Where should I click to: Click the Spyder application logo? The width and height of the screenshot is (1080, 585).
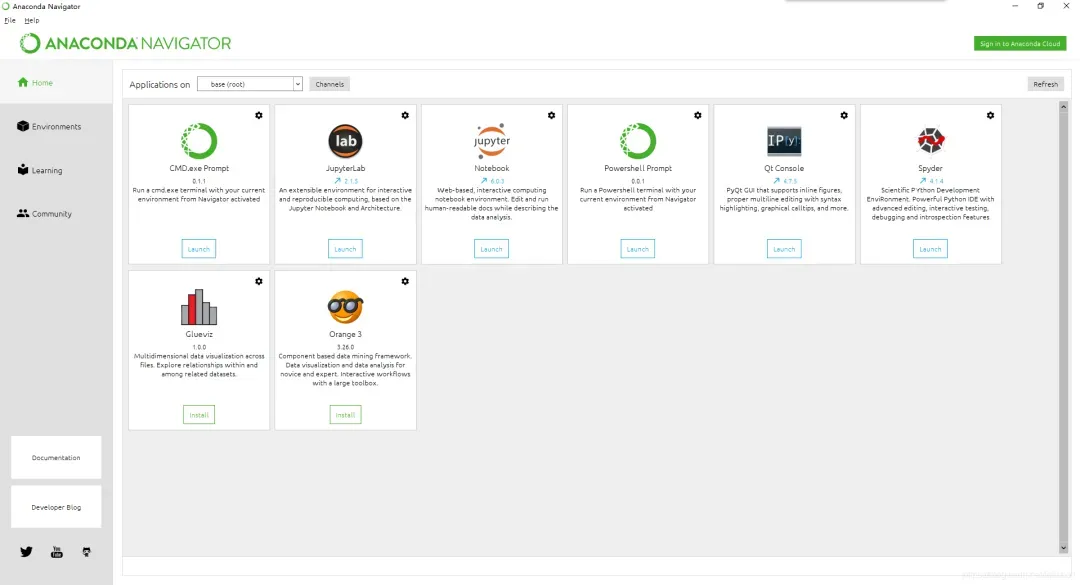point(931,141)
